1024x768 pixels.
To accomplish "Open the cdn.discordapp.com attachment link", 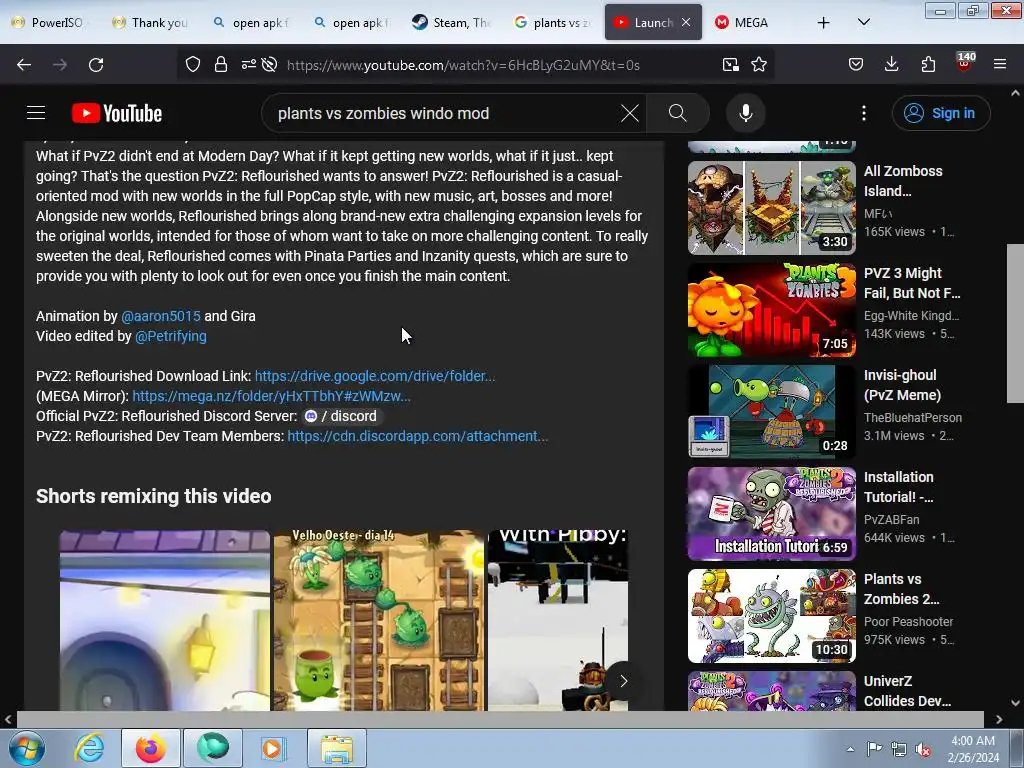I will pyautogui.click(x=418, y=436).
